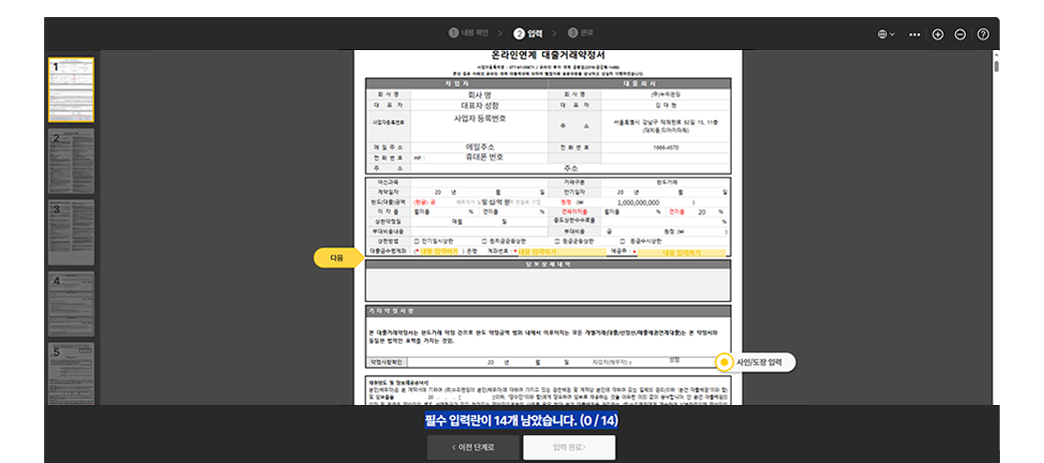This screenshot has width=1044, height=463.
Task: Click the 1,000,000,000 amount value
Action: pyautogui.click(x=638, y=203)
